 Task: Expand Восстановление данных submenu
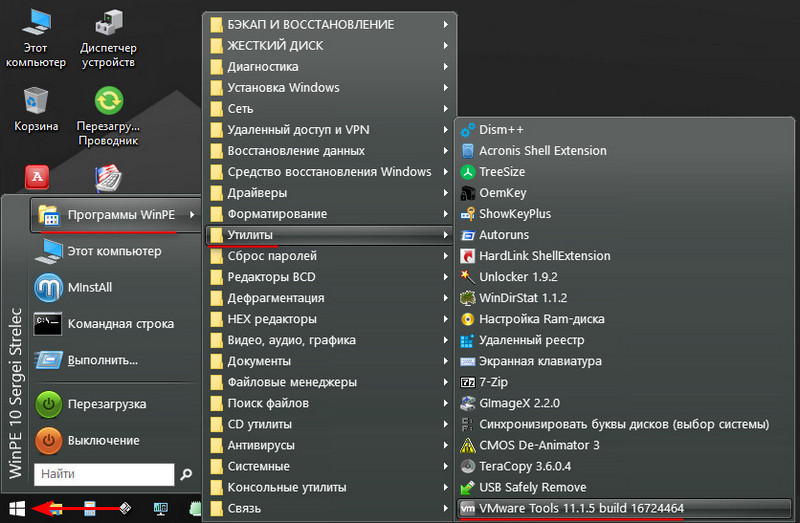point(330,151)
